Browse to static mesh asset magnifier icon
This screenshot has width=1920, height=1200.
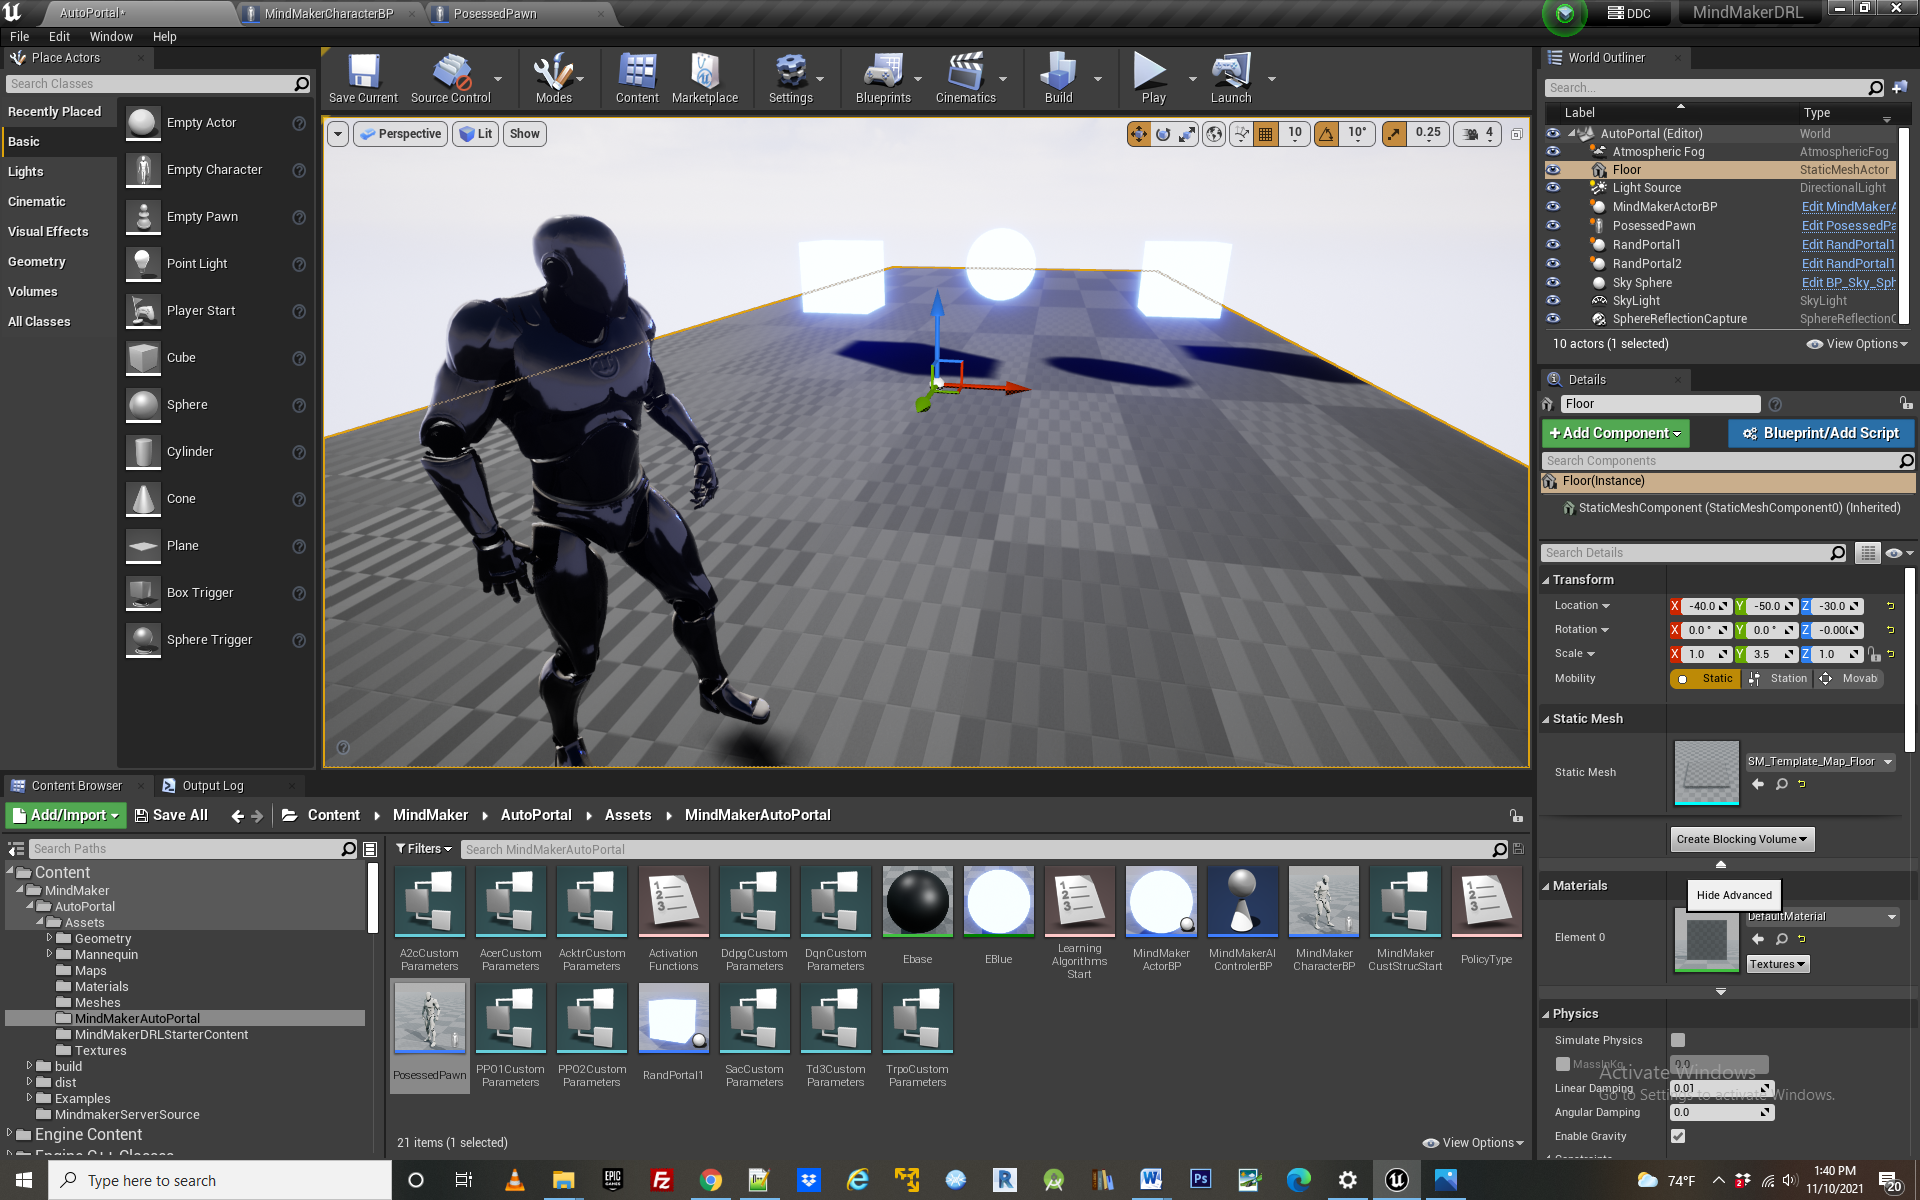click(x=1781, y=785)
